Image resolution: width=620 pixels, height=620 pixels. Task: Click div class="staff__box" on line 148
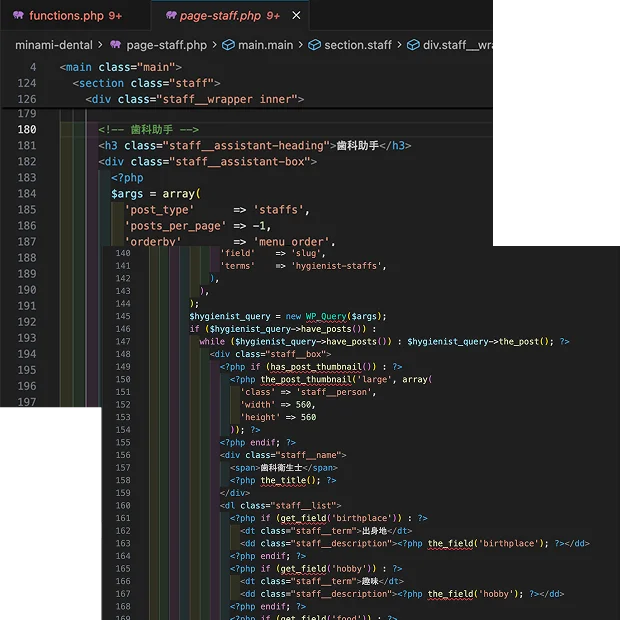pyautogui.click(x=270, y=354)
